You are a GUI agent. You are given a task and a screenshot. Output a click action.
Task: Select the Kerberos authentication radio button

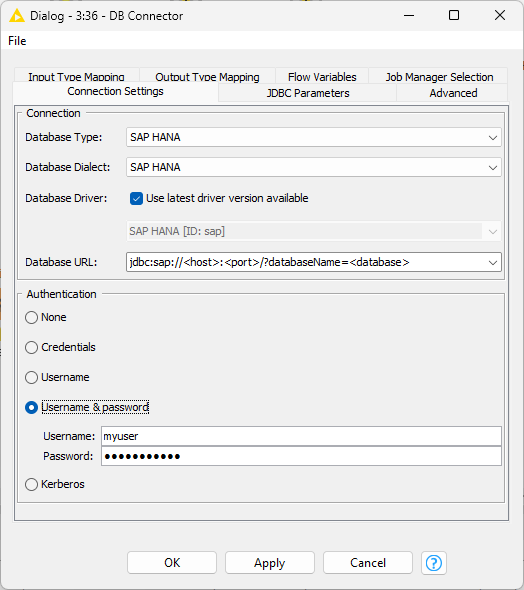click(32, 484)
